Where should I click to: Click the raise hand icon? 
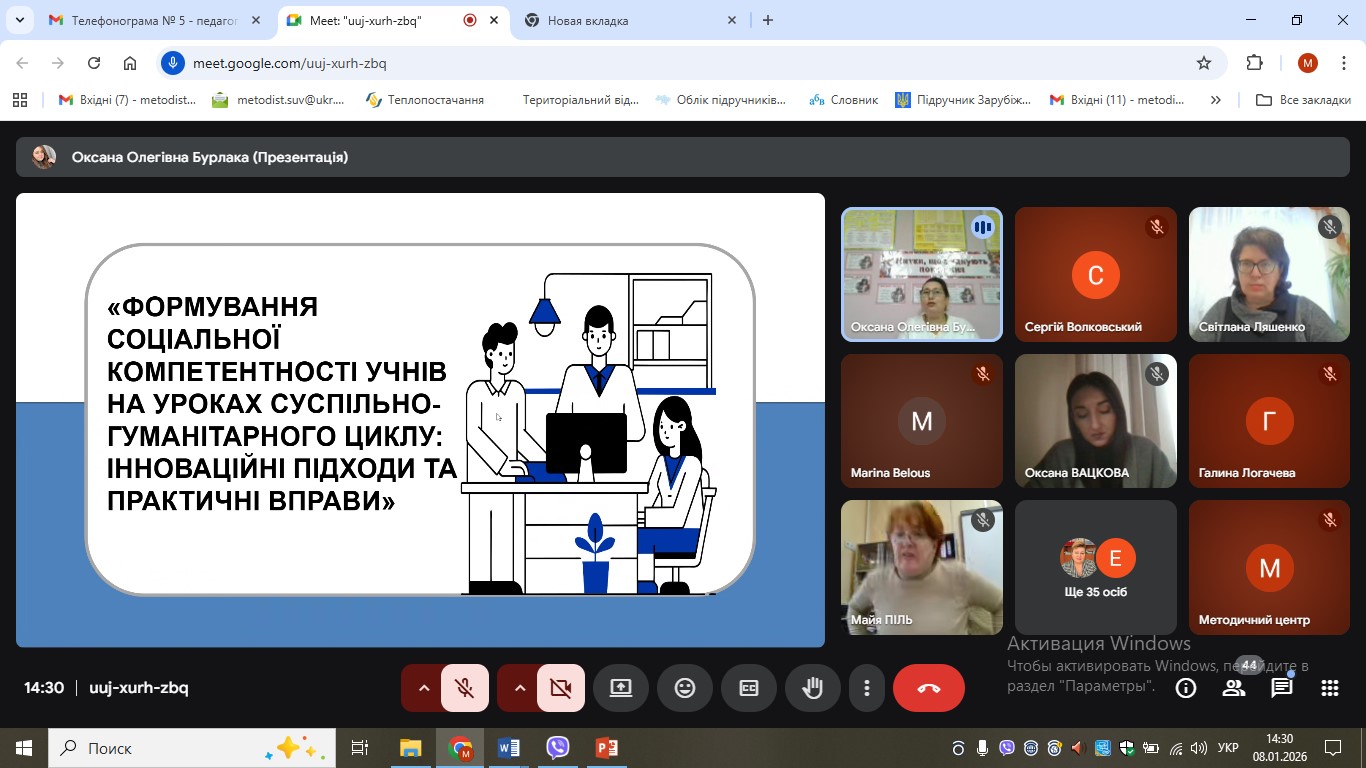(813, 688)
